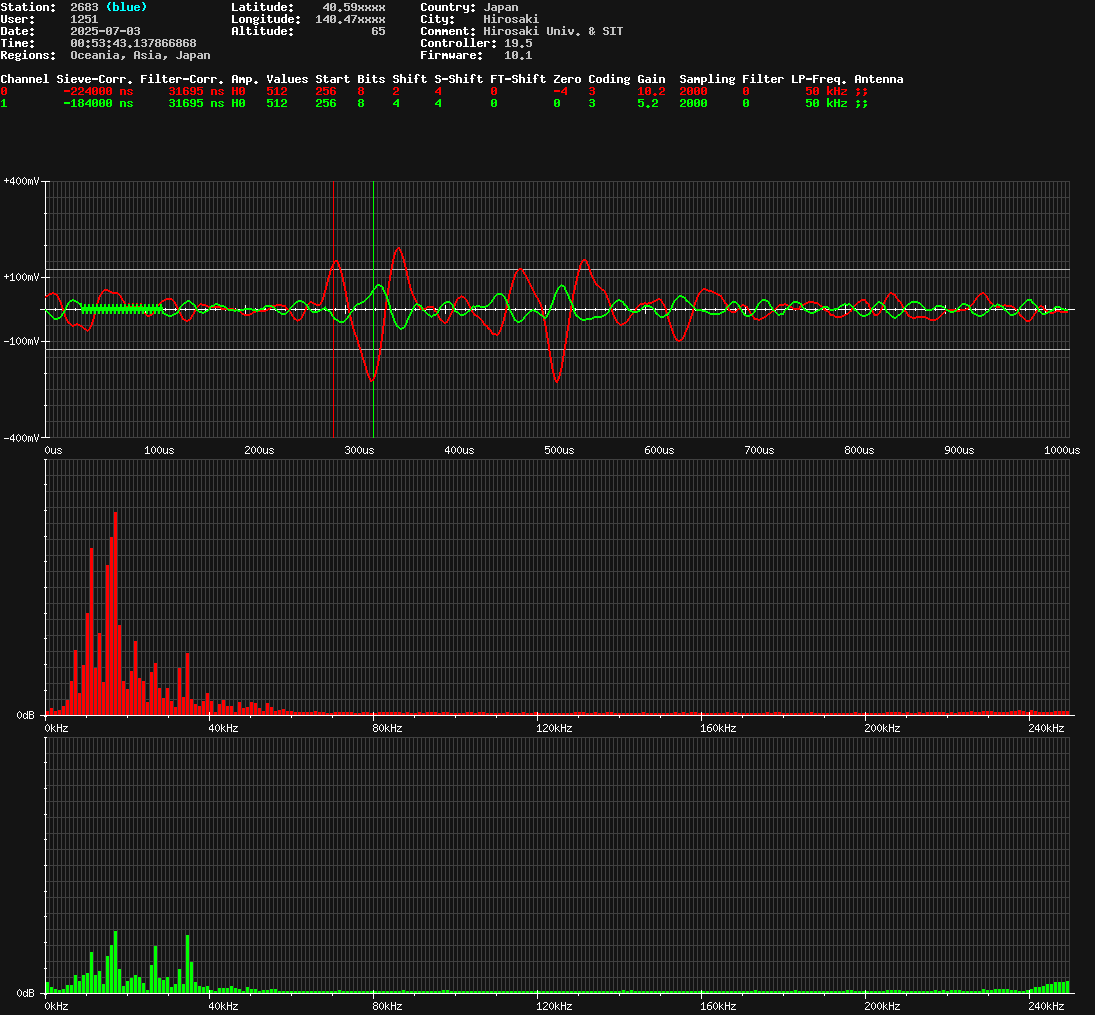Click the "Antenna" column header
This screenshot has width=1095, height=1015.
pyautogui.click(x=879, y=79)
